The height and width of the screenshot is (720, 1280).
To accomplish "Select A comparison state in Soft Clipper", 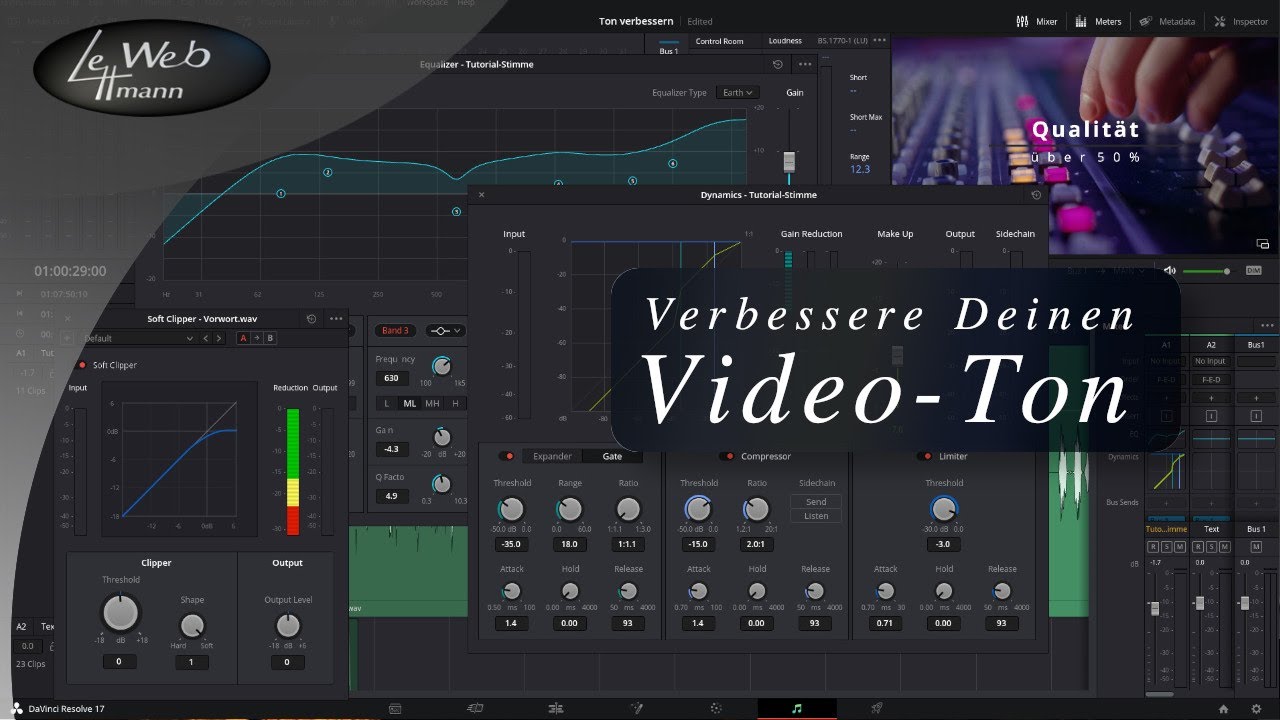I will (x=243, y=338).
